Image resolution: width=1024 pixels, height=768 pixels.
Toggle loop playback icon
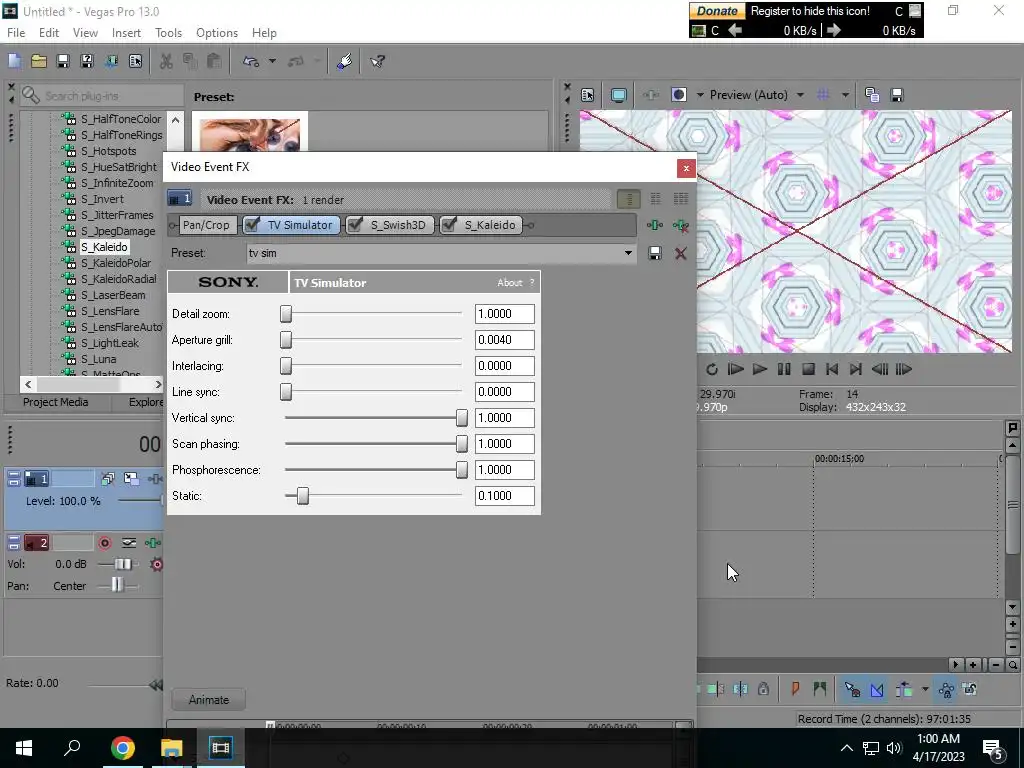click(712, 370)
